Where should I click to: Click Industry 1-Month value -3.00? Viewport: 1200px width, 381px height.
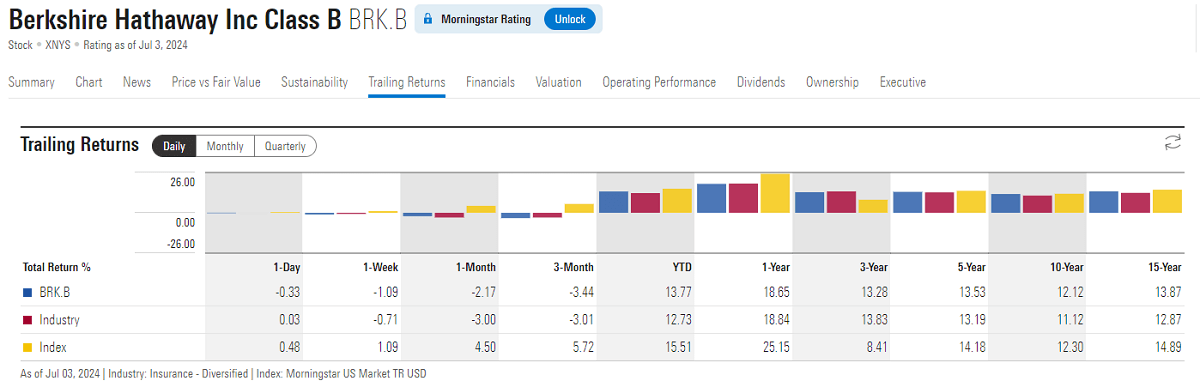point(483,320)
